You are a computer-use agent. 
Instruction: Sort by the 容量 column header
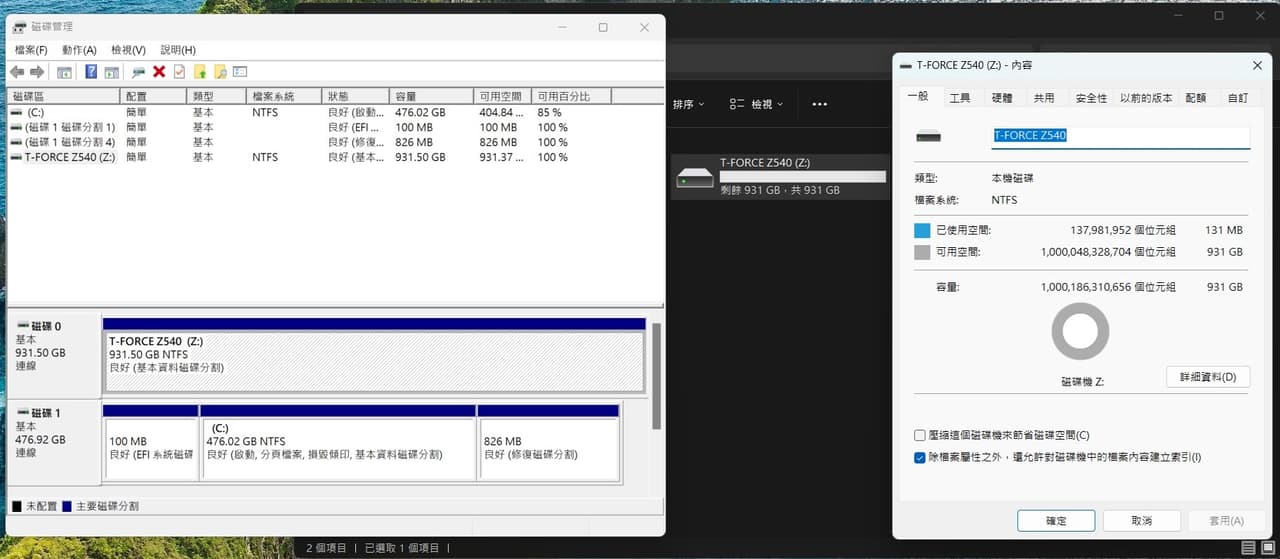(432, 96)
